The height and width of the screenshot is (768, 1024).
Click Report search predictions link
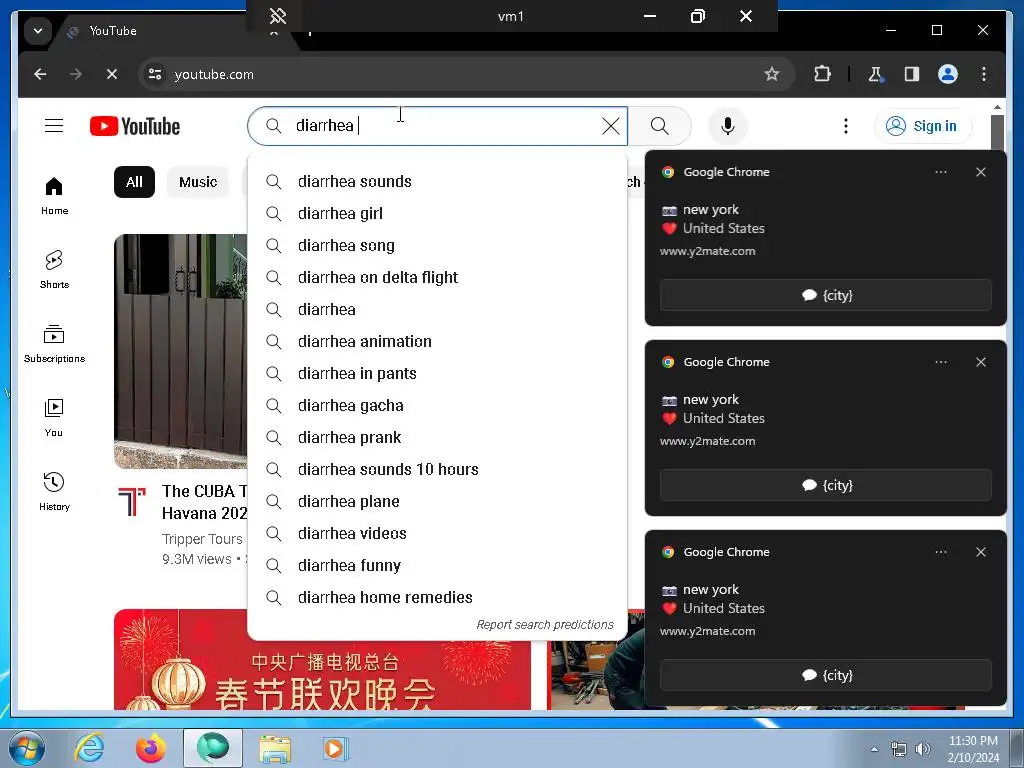click(x=545, y=625)
